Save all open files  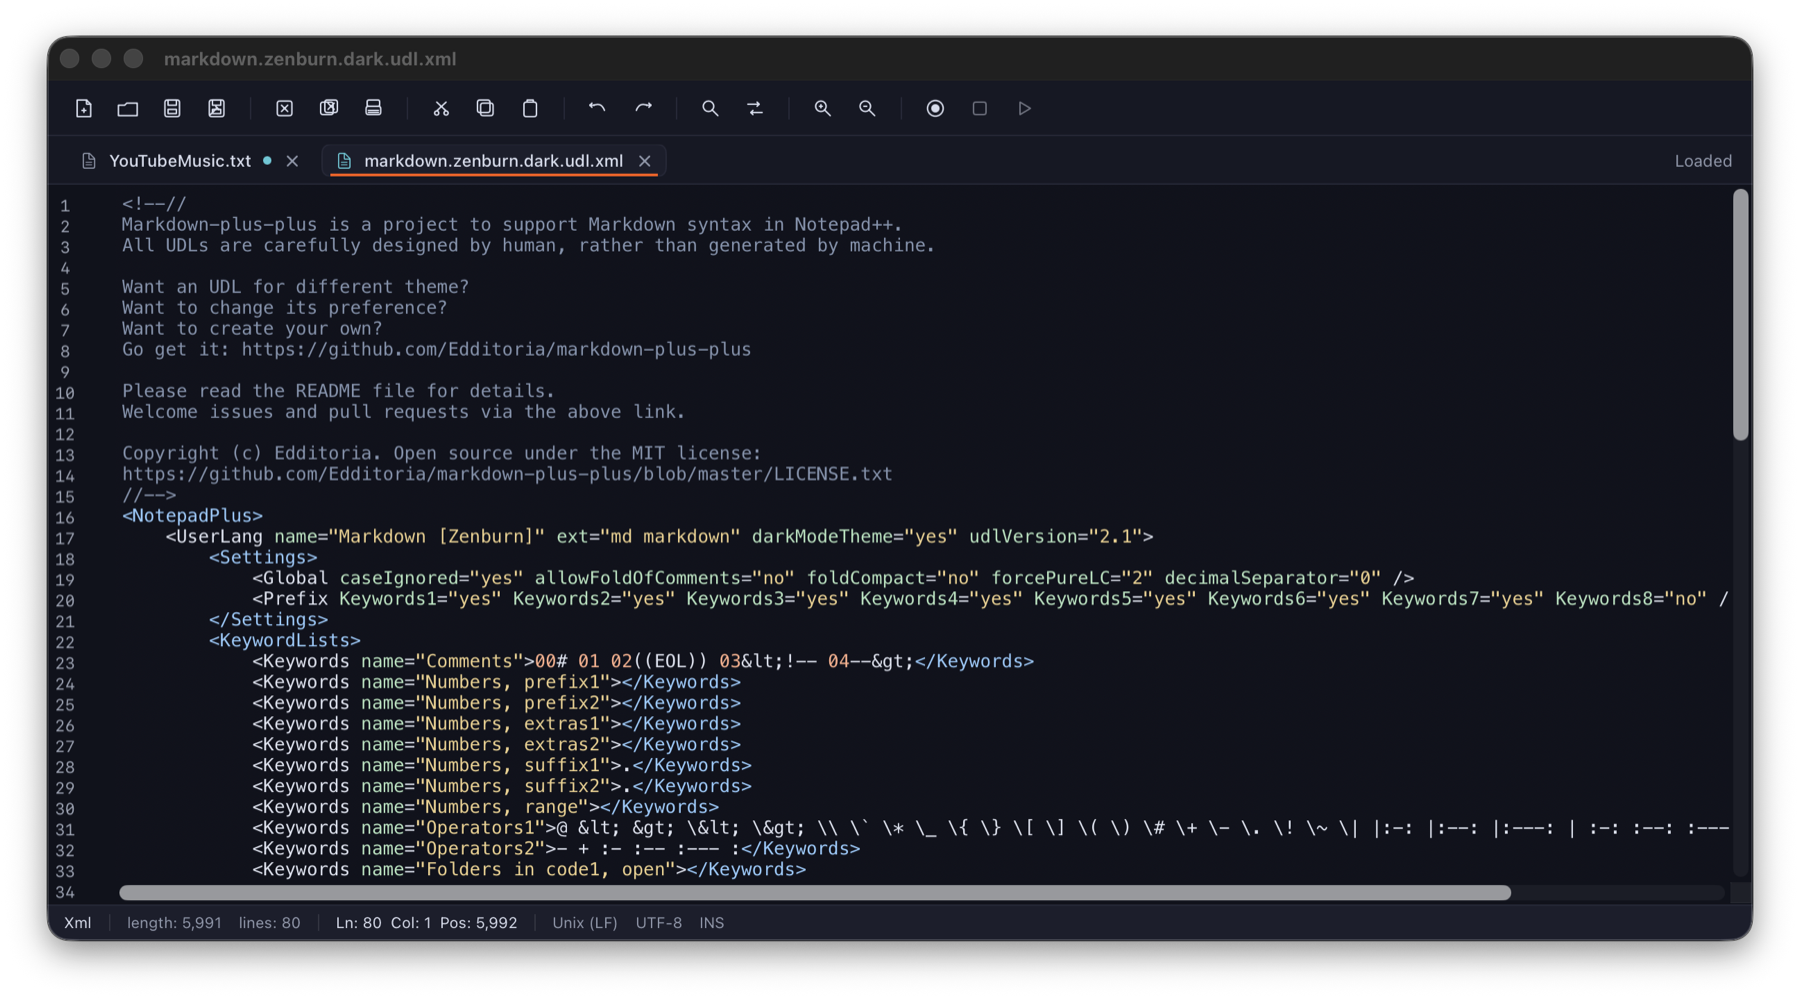[x=217, y=108]
